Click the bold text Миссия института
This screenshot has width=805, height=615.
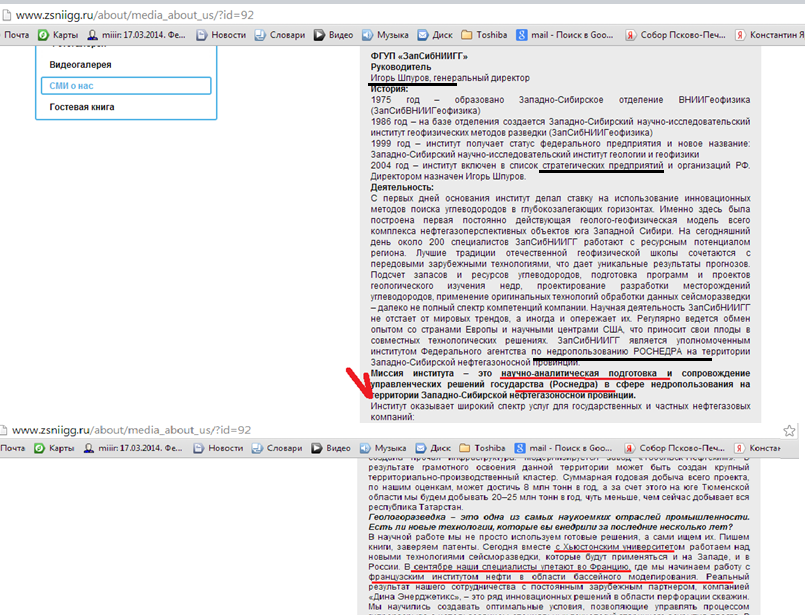point(412,373)
